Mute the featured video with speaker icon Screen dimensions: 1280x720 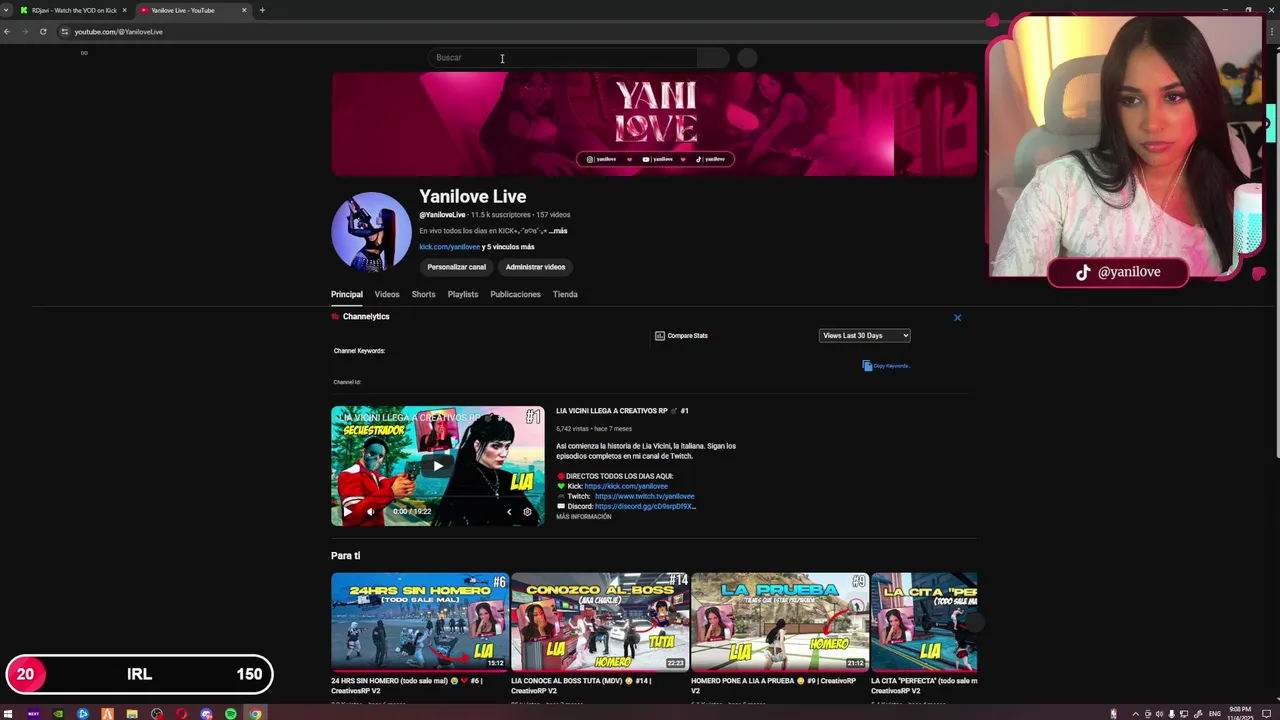[371, 511]
